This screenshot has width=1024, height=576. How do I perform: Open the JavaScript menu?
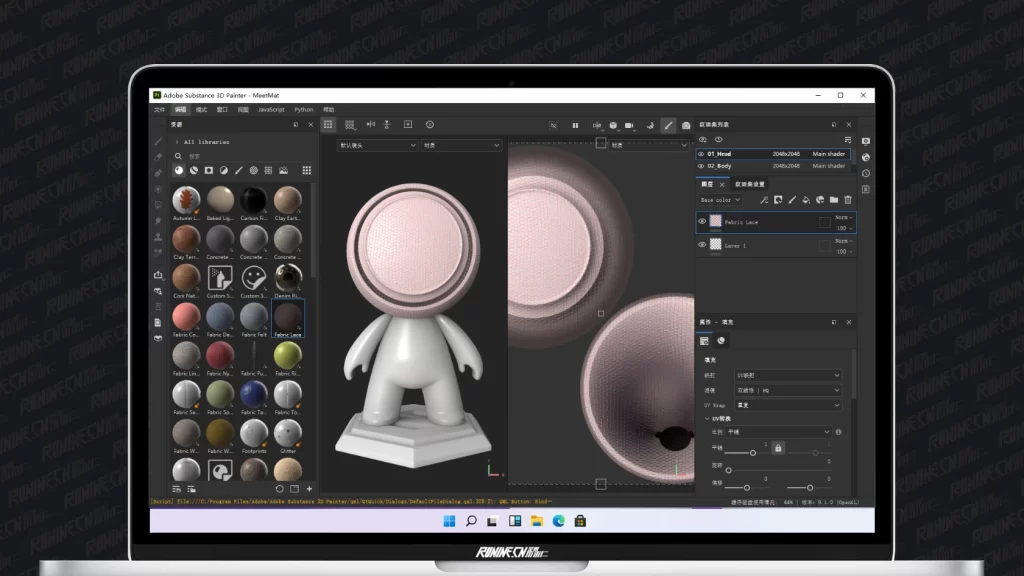pyautogui.click(x=271, y=109)
